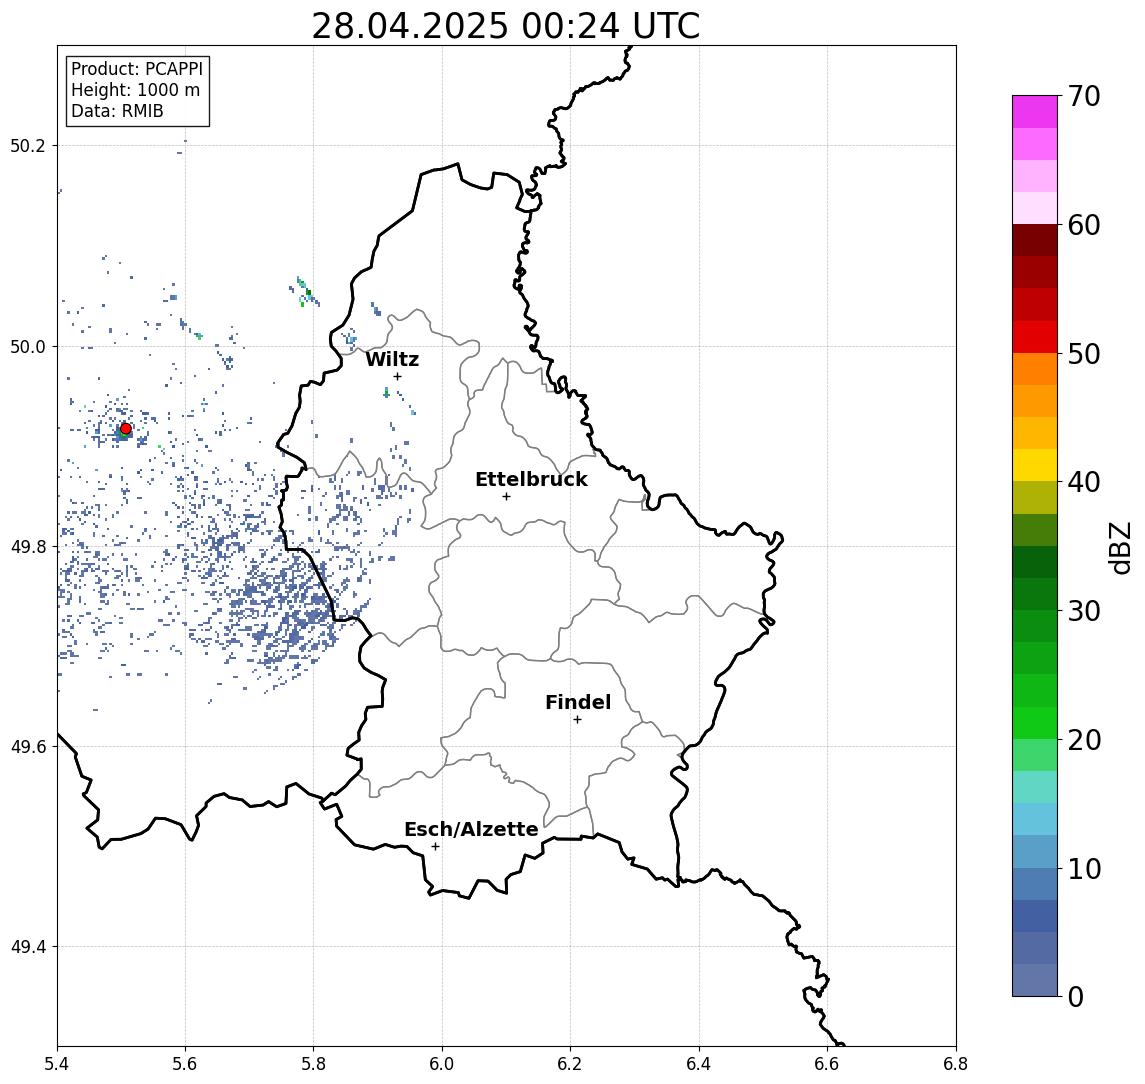Click the longitude tick label 5.4
The height and width of the screenshot is (1084, 1145).
57,1064
